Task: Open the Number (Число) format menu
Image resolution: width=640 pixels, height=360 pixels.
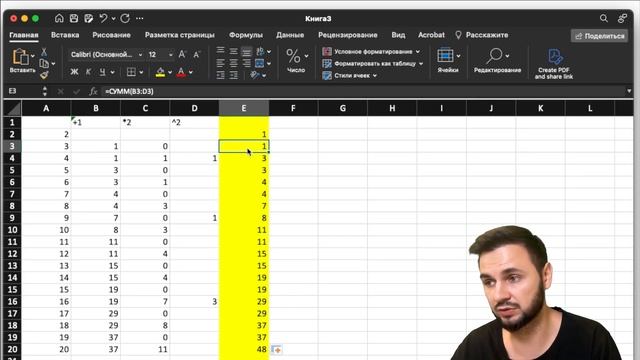Action: tap(296, 60)
